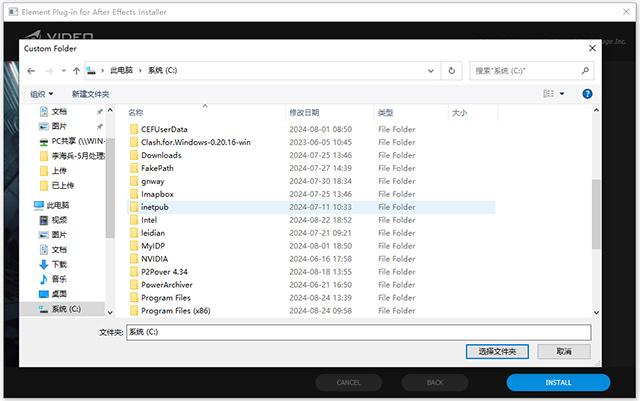Click the file list scrollbar thumb
Viewport: 640px width, 401px height.
(596, 214)
